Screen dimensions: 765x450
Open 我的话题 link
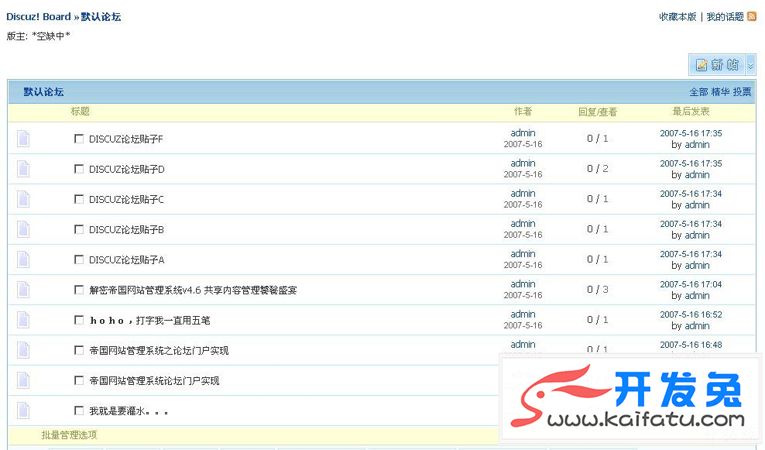pyautogui.click(x=725, y=17)
